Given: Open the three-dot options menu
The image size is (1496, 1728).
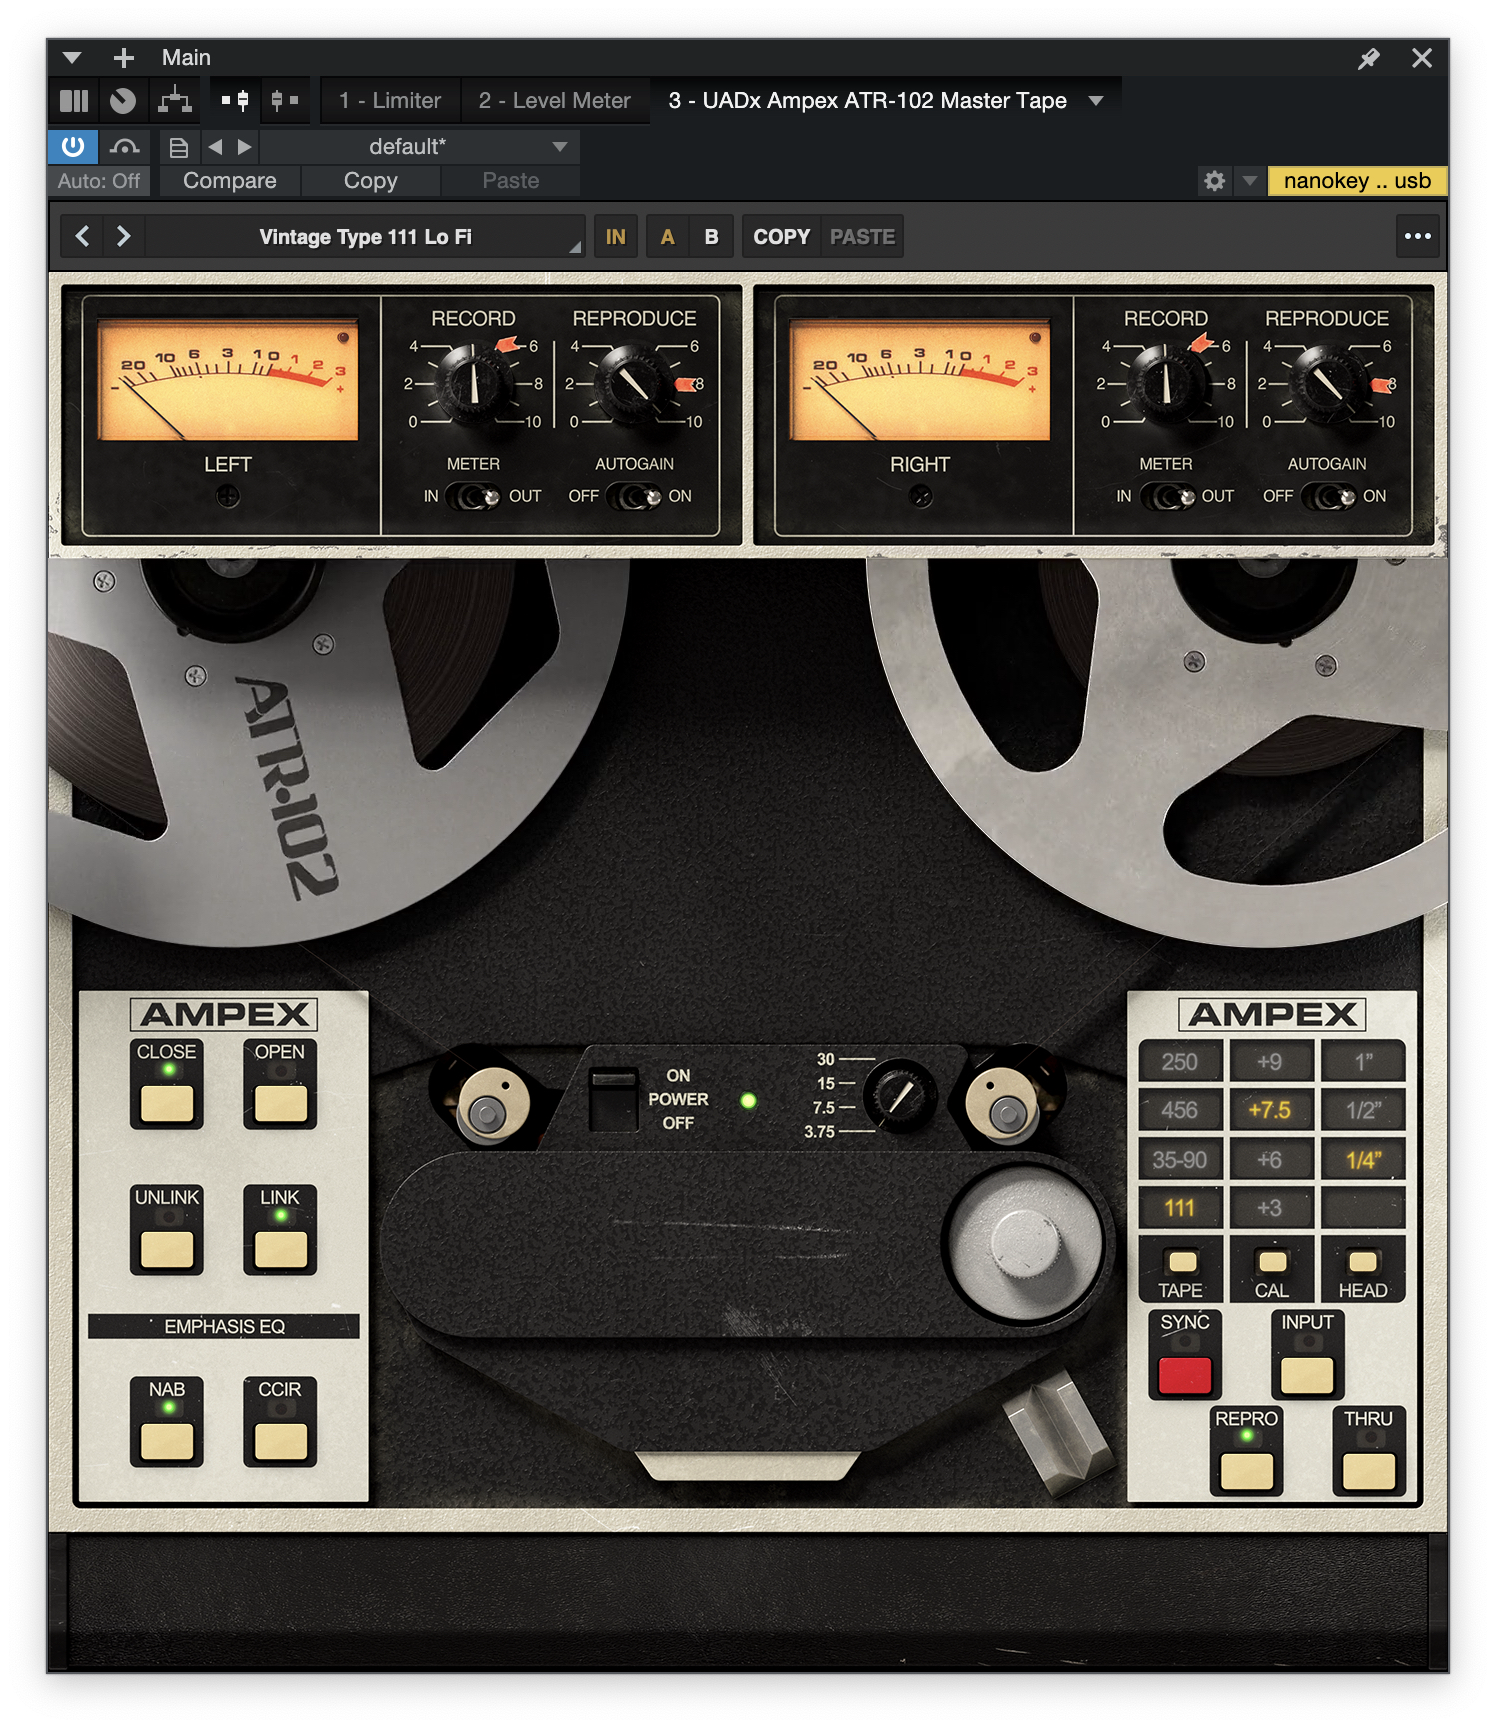Looking at the screenshot, I should click(x=1417, y=237).
